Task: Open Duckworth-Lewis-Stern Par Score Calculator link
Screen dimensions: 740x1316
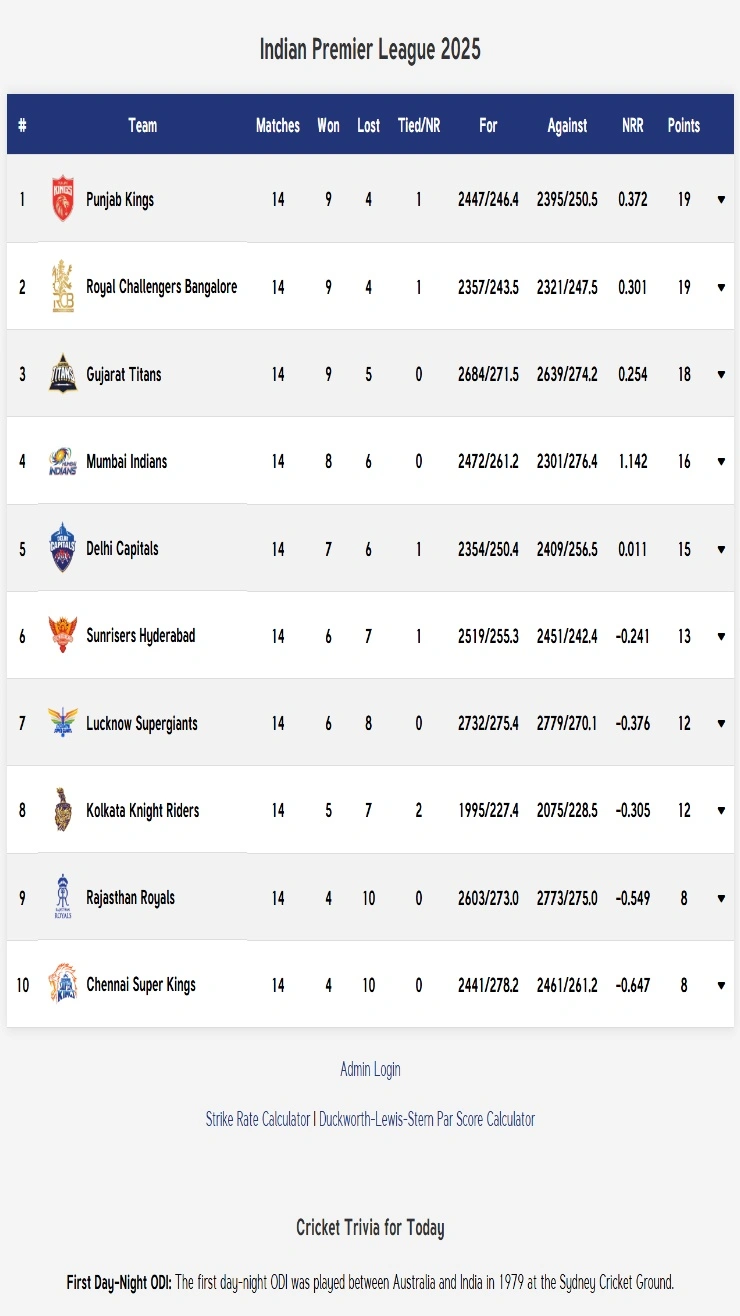Action: [427, 1119]
